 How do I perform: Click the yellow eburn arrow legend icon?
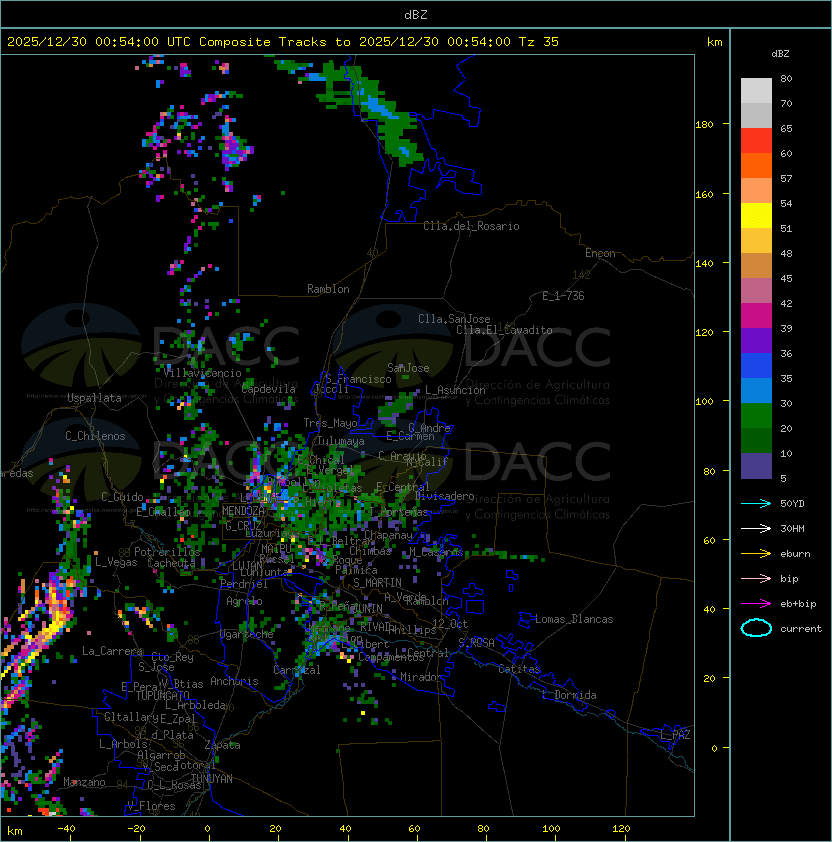[x=756, y=554]
